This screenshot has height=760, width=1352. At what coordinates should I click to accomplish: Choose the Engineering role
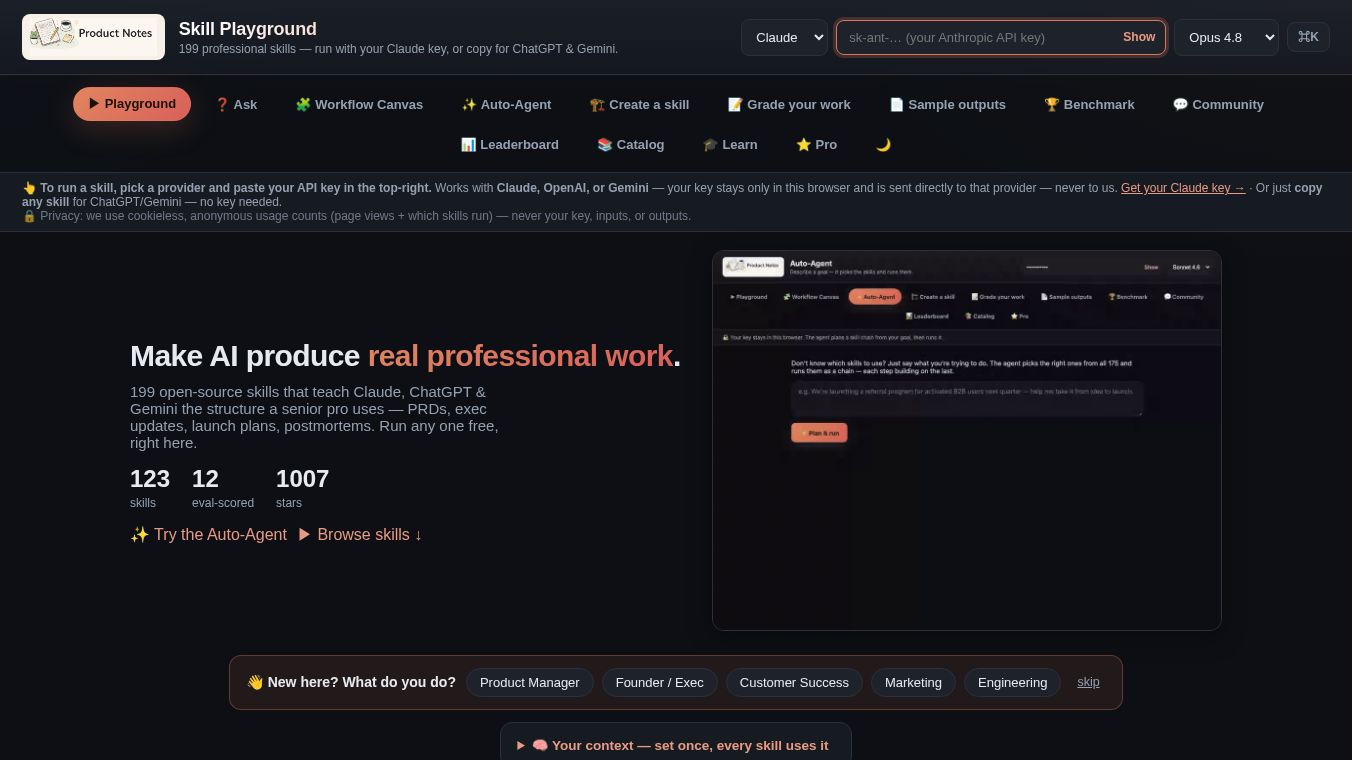(x=1012, y=682)
